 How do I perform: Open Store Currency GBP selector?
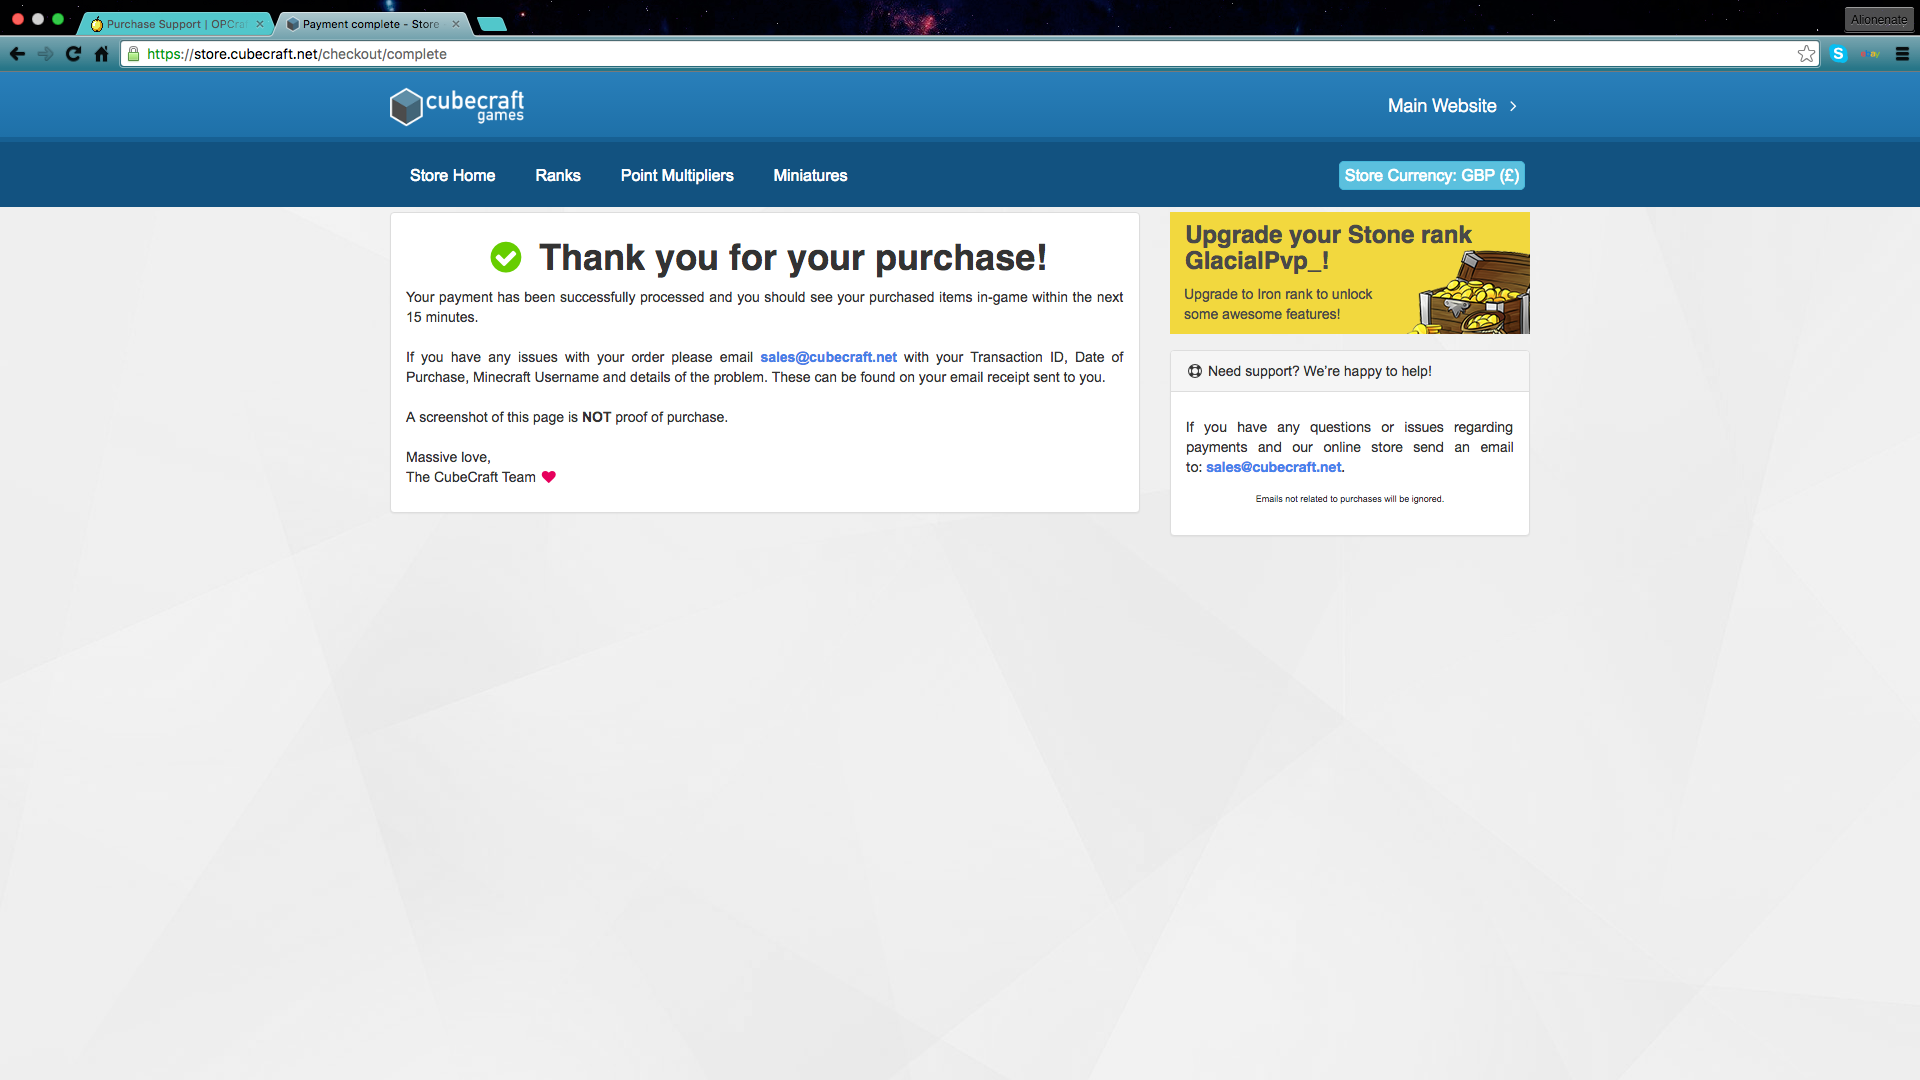tap(1432, 175)
